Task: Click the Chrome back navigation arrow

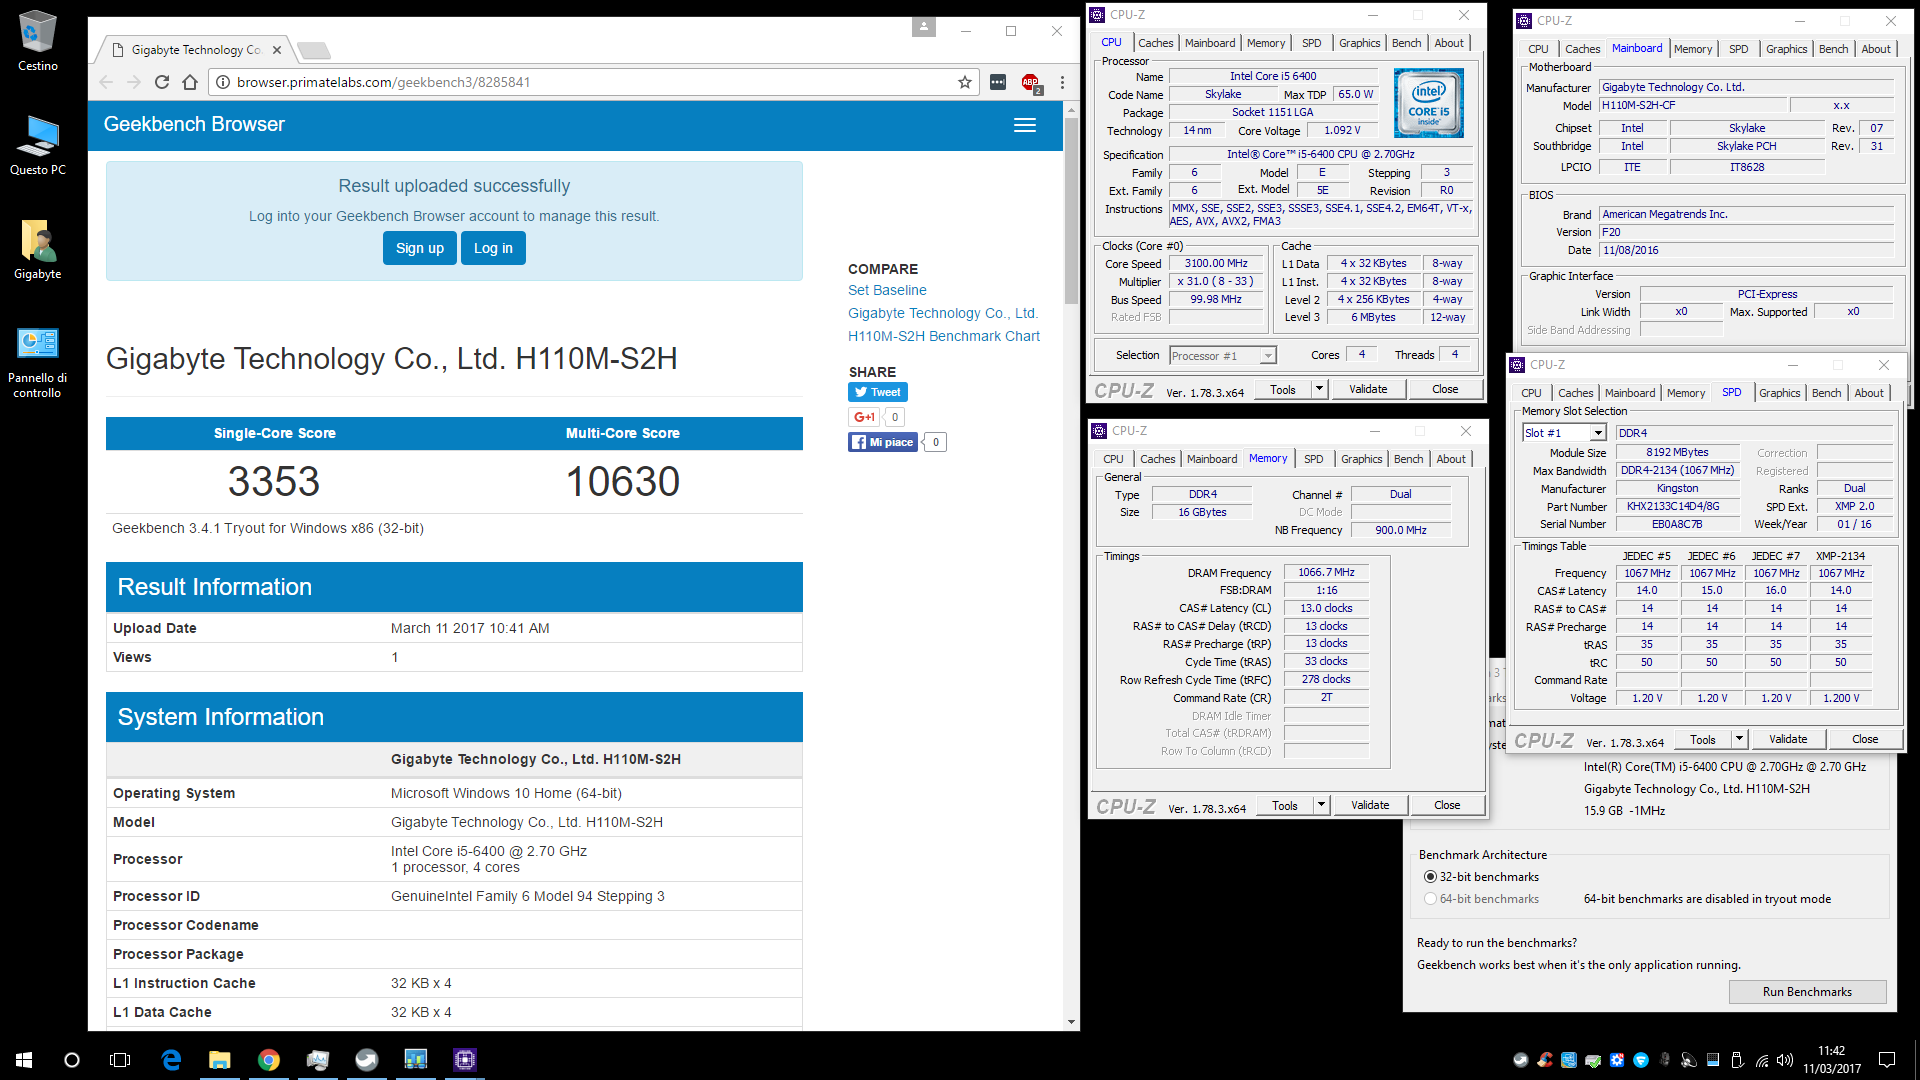Action: (x=107, y=82)
